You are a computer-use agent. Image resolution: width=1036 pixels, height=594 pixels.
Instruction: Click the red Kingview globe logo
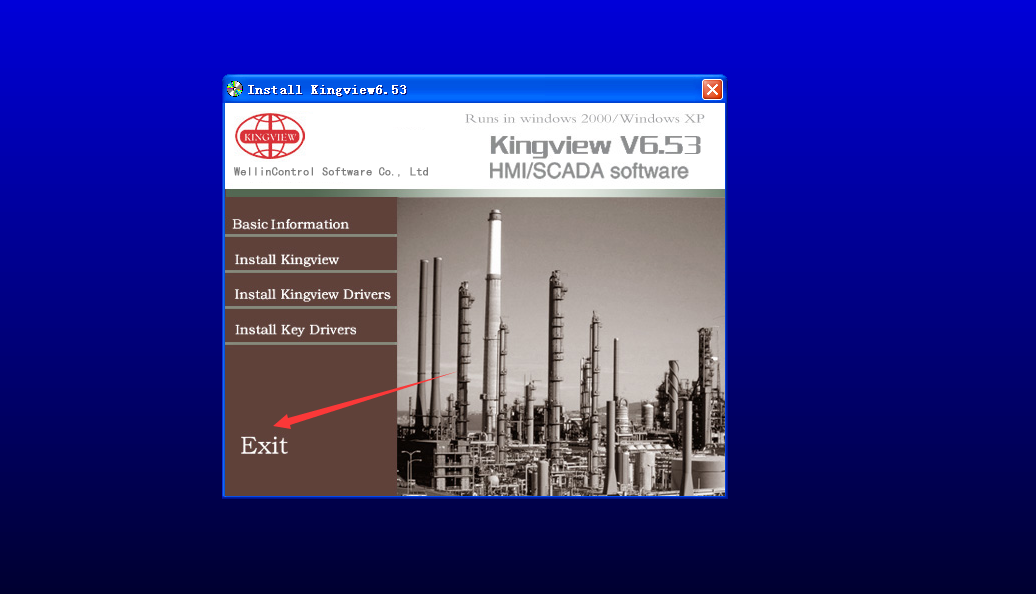[270, 136]
